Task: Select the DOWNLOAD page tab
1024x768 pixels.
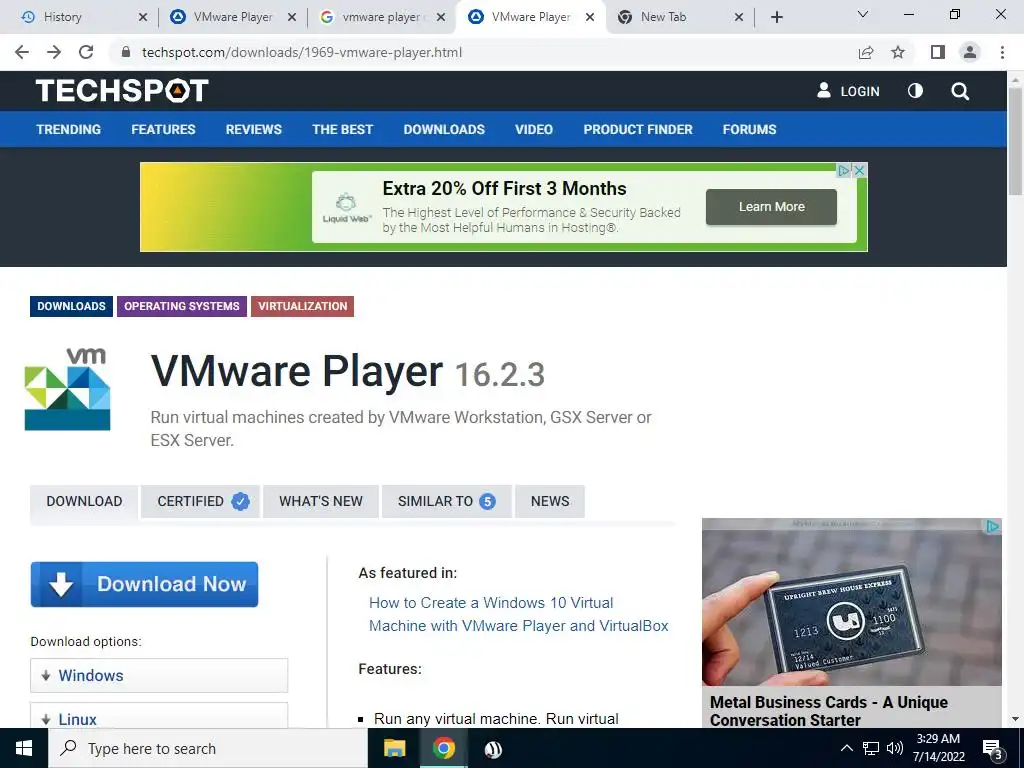Action: pos(84,501)
